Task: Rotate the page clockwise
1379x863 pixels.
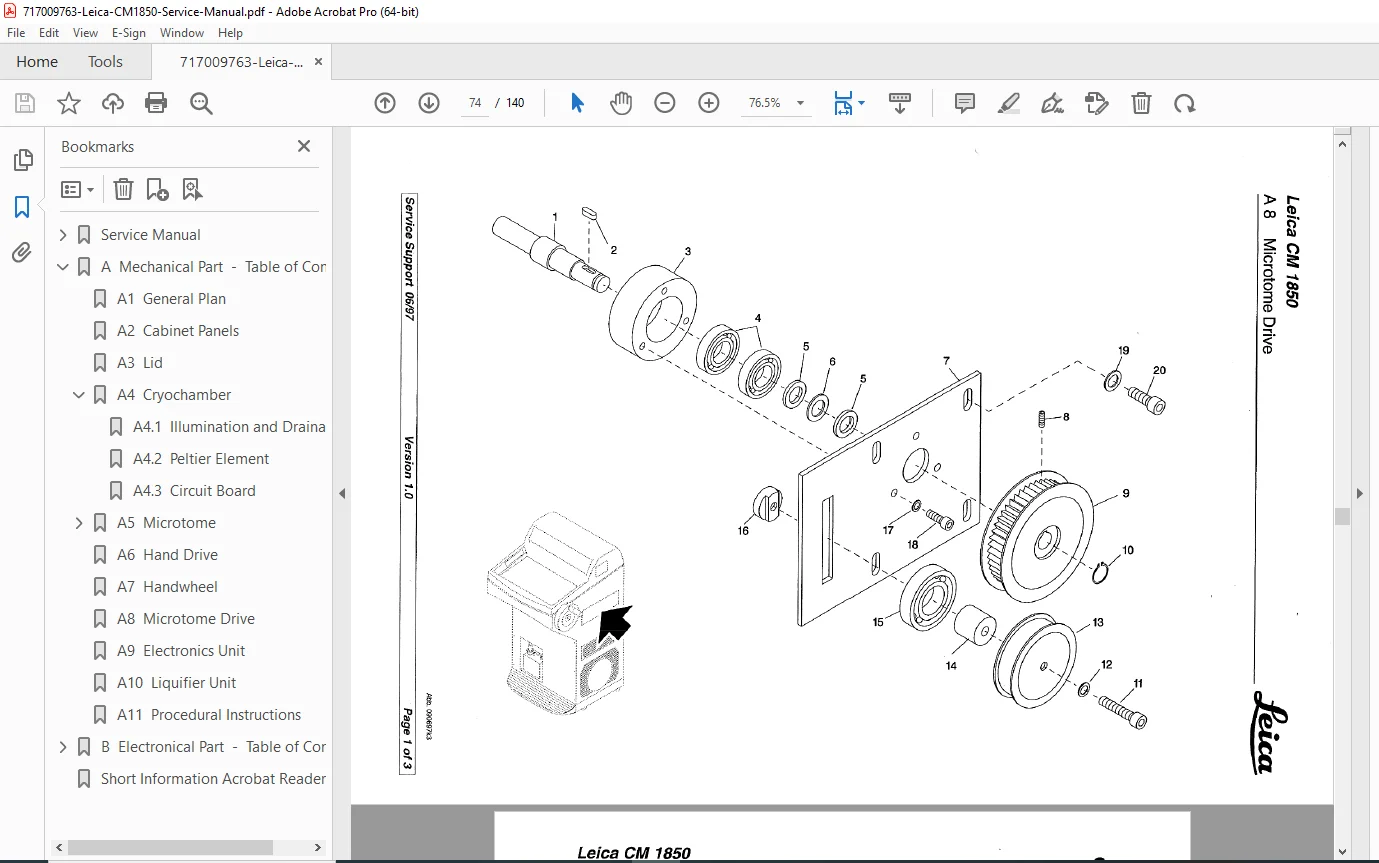Action: 1185,103
